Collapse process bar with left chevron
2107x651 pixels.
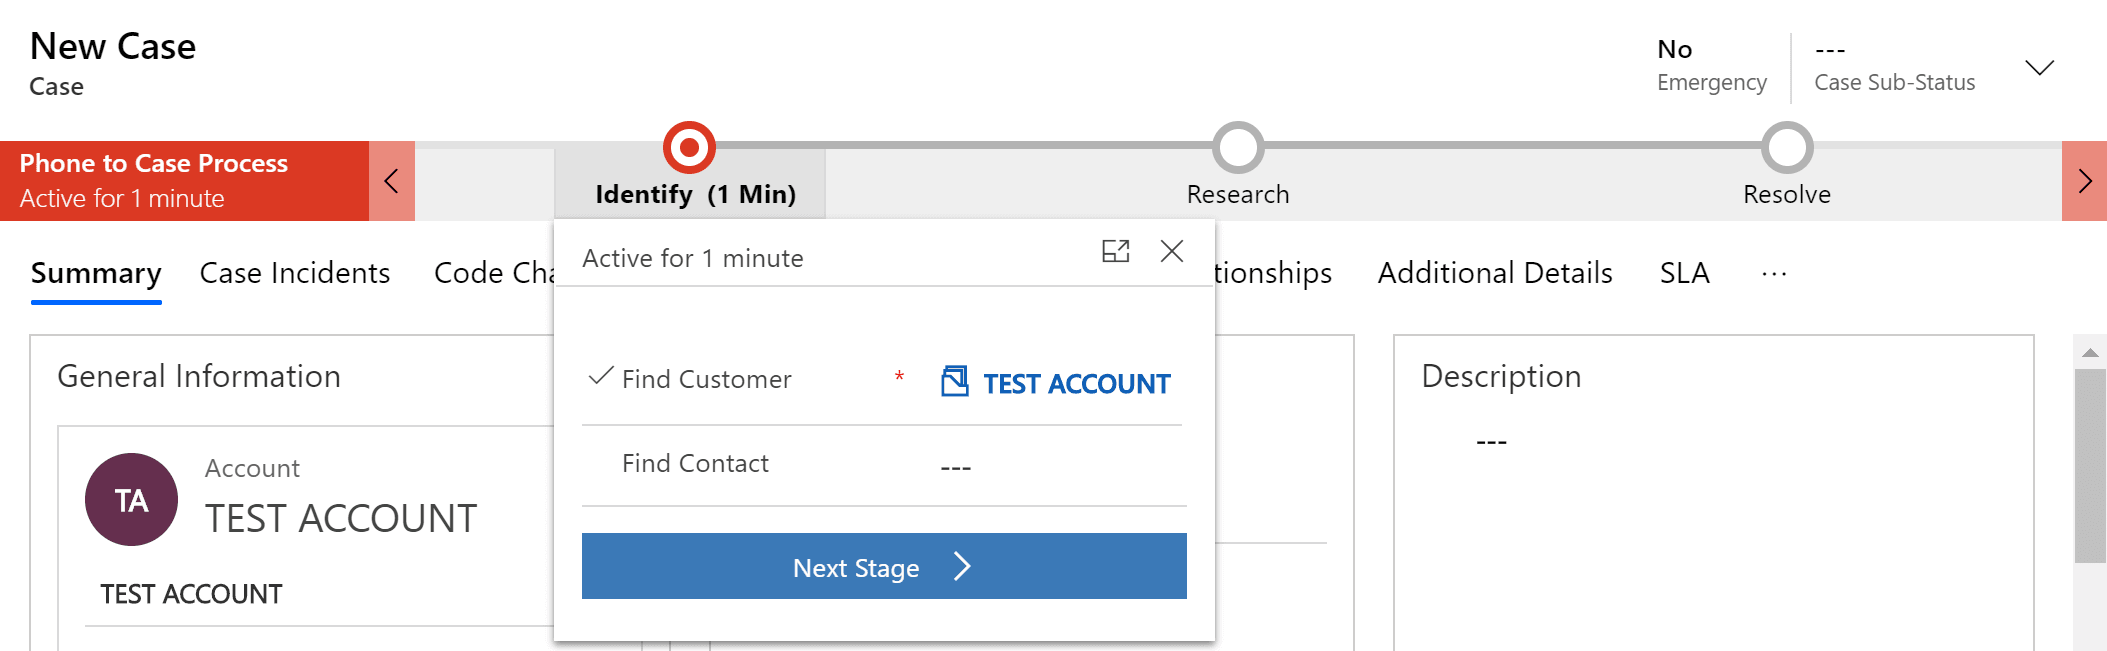(x=392, y=181)
